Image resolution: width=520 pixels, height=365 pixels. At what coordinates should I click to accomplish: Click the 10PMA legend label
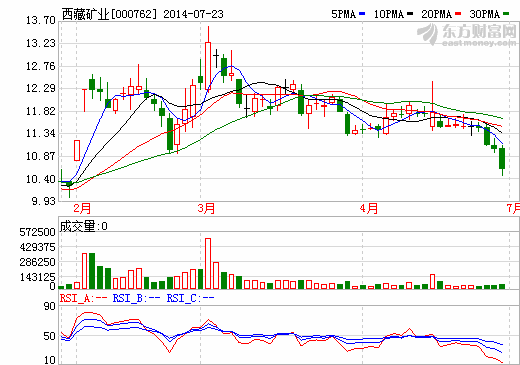(389, 14)
